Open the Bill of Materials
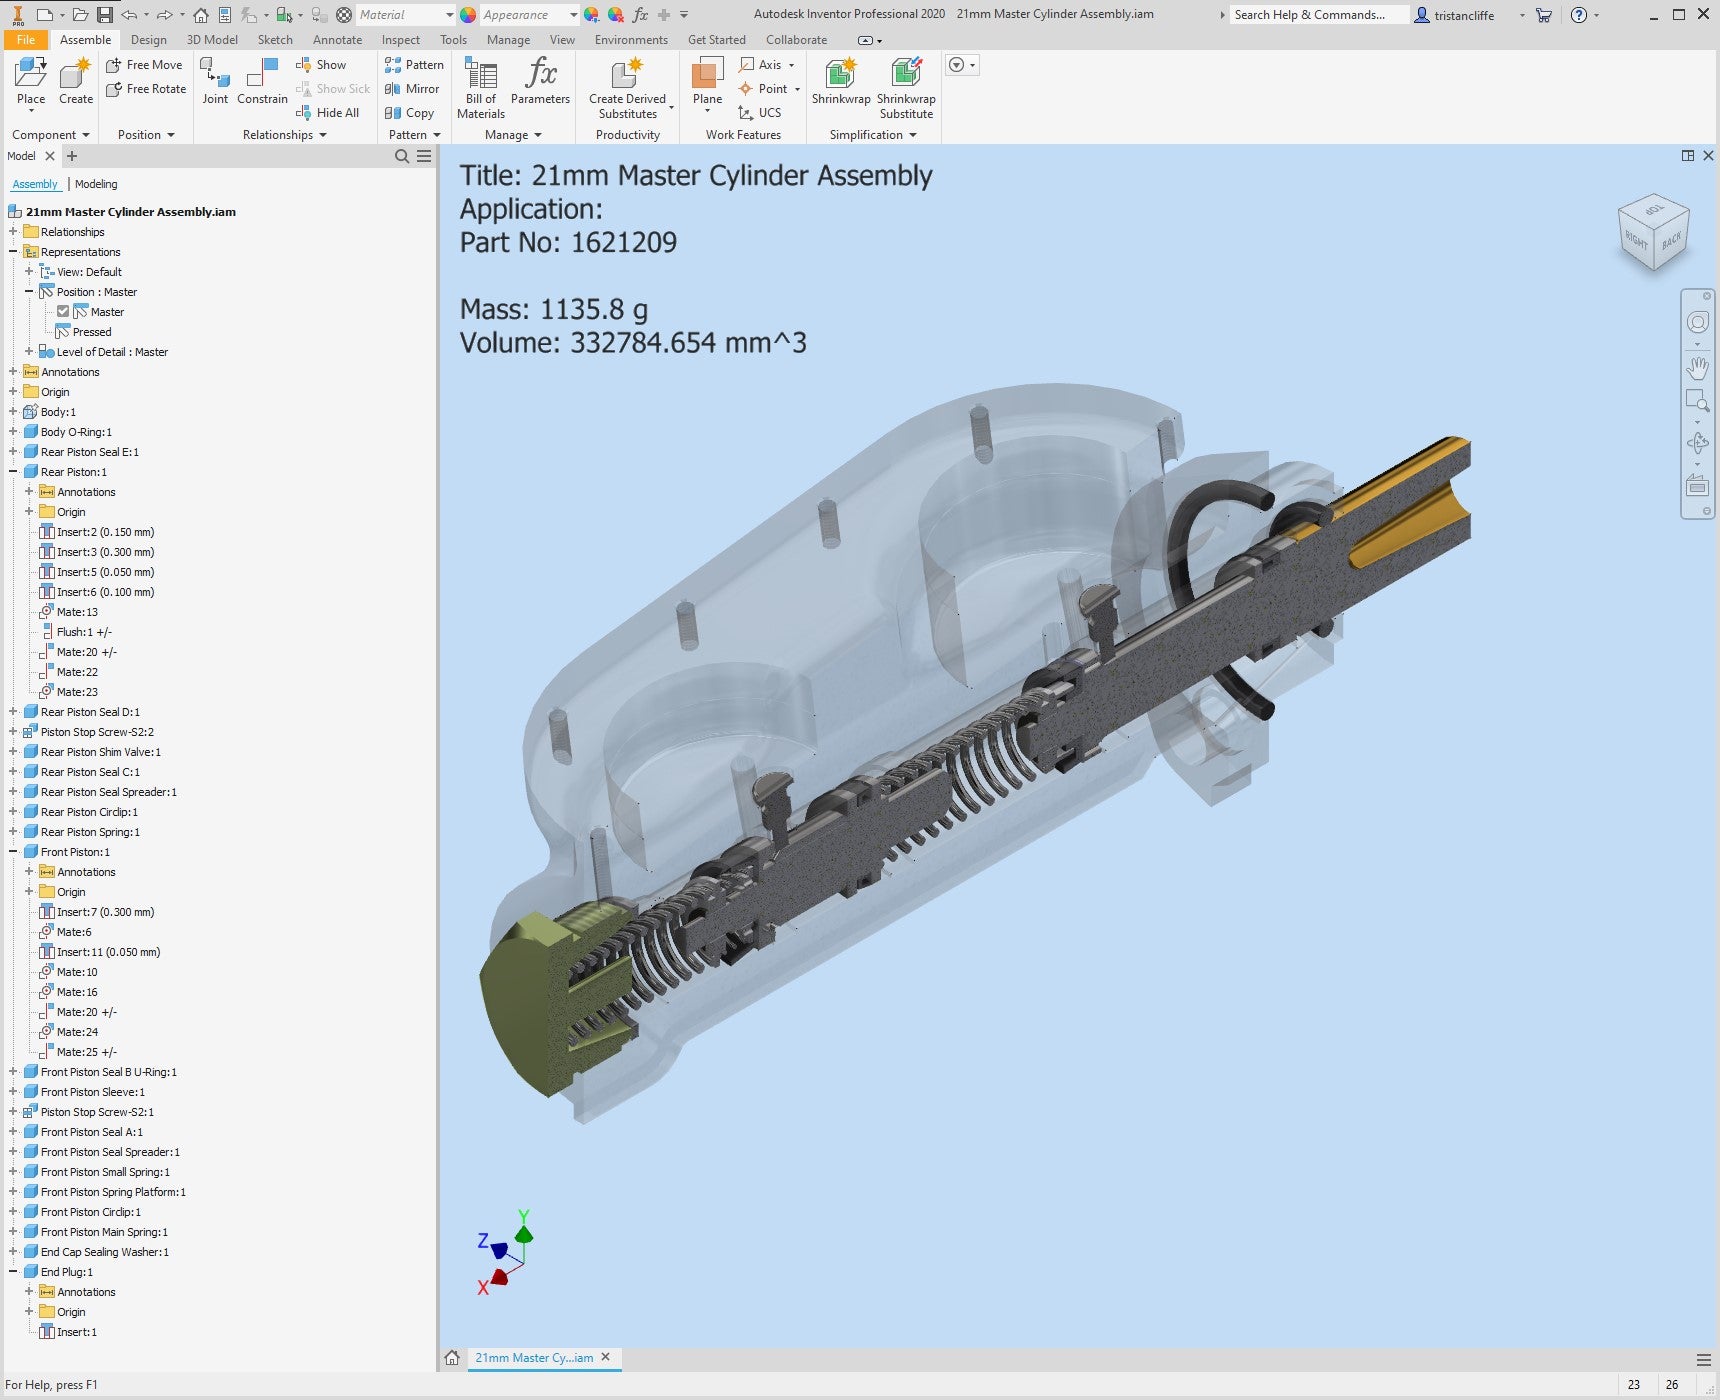1720x1400 pixels. click(480, 85)
